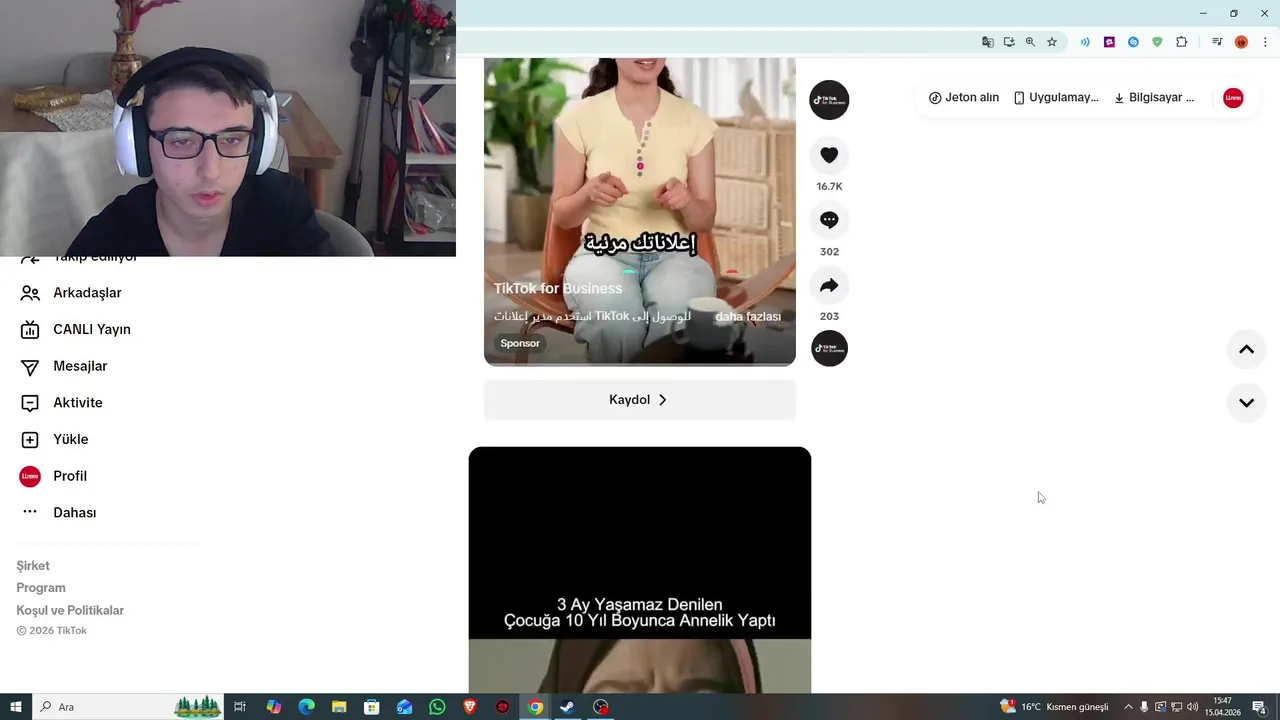Image resolution: width=1280 pixels, height=720 pixels.
Task: Expand caption with daha fazlası
Action: (x=748, y=317)
